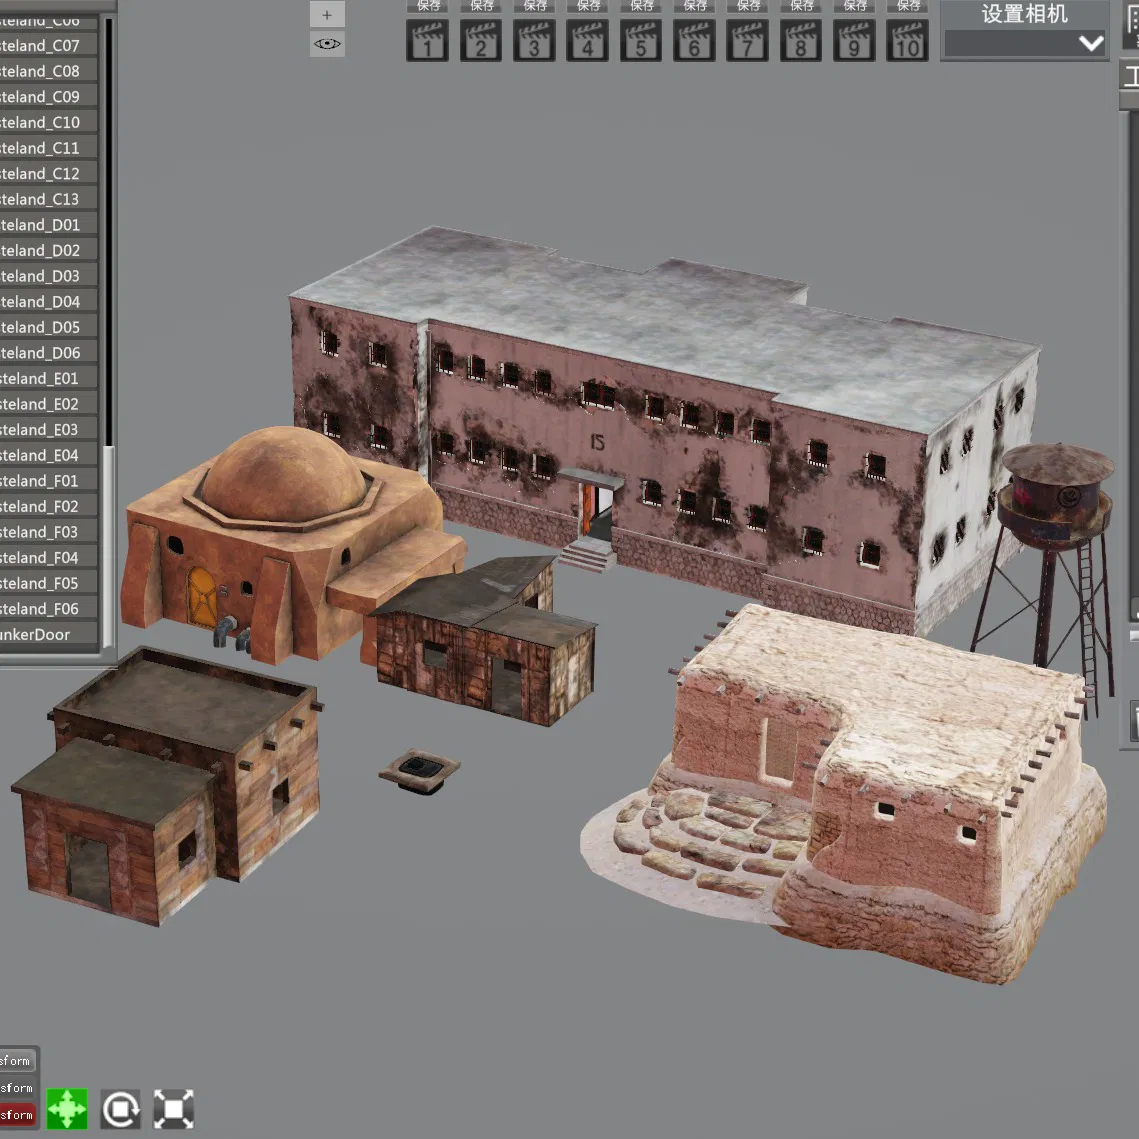The width and height of the screenshot is (1139, 1139).
Task: Select the list row ending in D06
Action: (49, 352)
